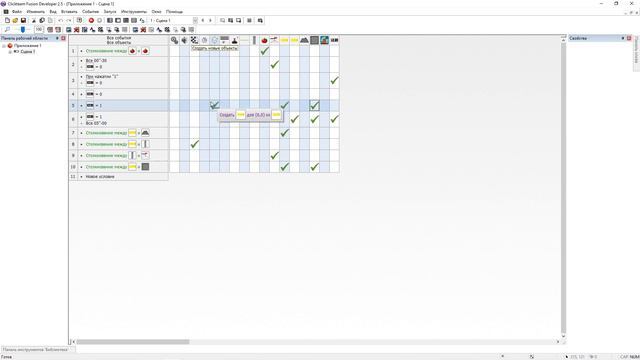Viewport: 640px width, 360px height.
Task: Expand the 'Сцена 1' tree node
Action: click(x=10, y=52)
